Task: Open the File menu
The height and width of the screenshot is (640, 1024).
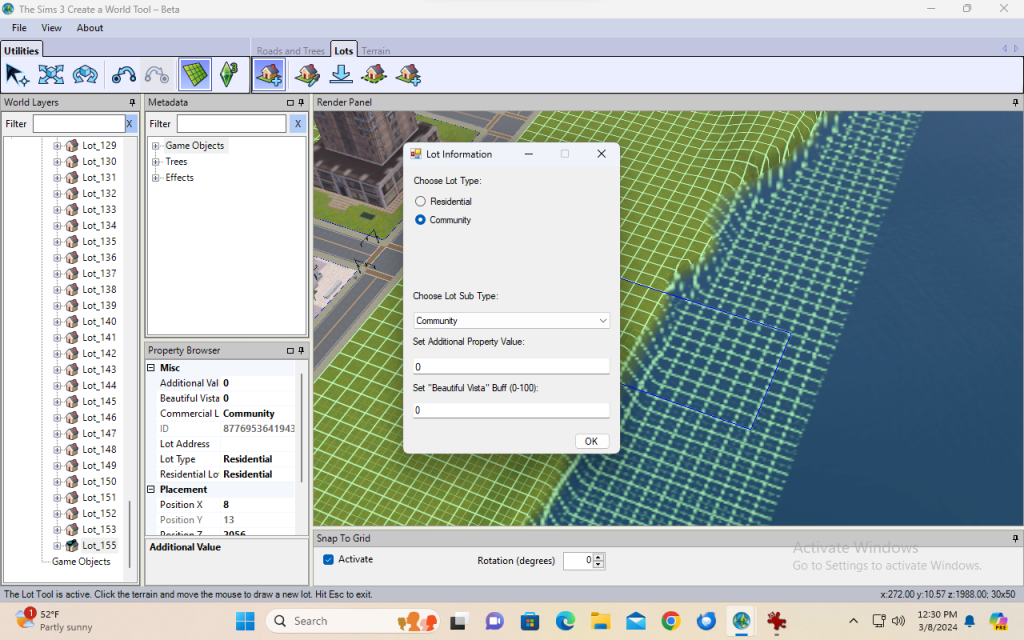Action: [19, 28]
